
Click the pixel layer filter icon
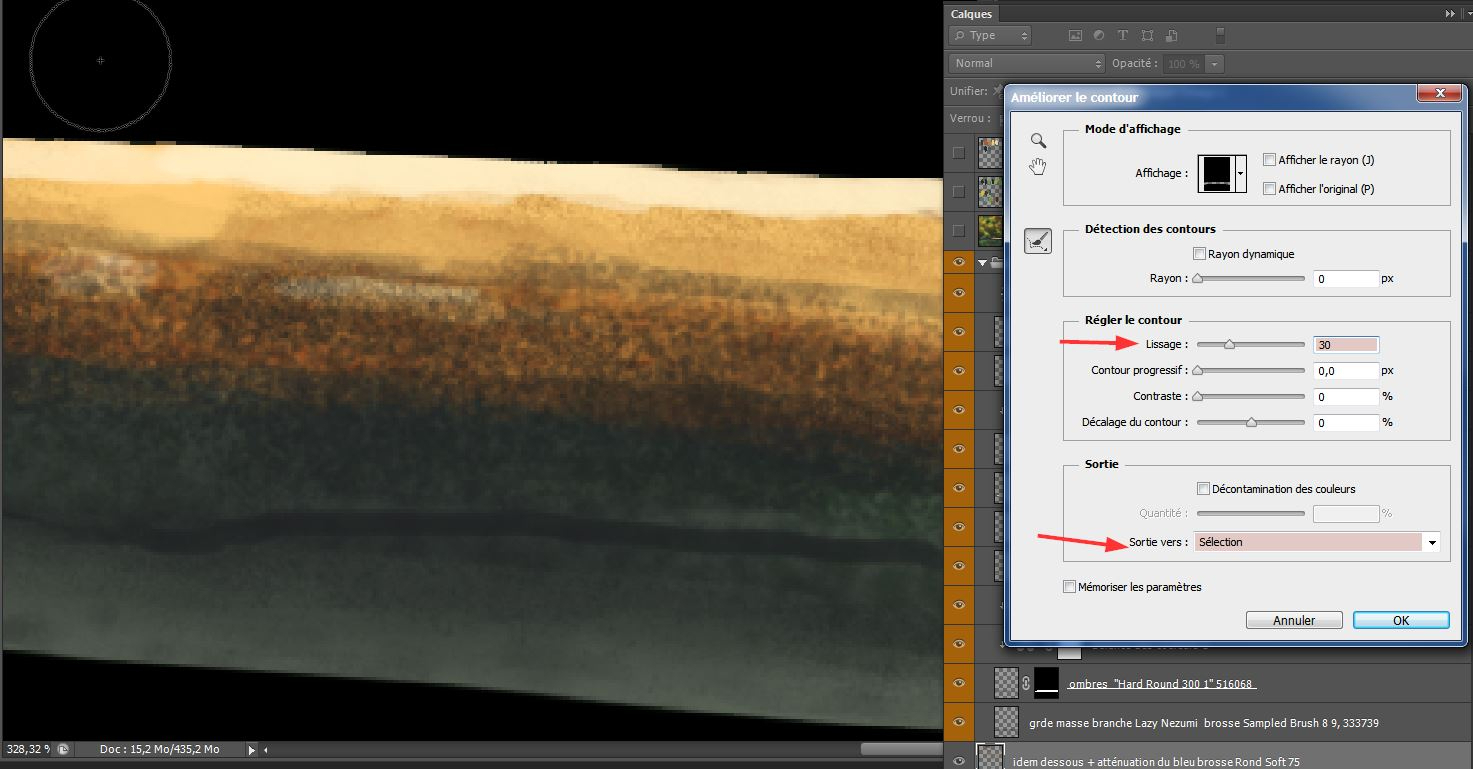pyautogui.click(x=1076, y=35)
